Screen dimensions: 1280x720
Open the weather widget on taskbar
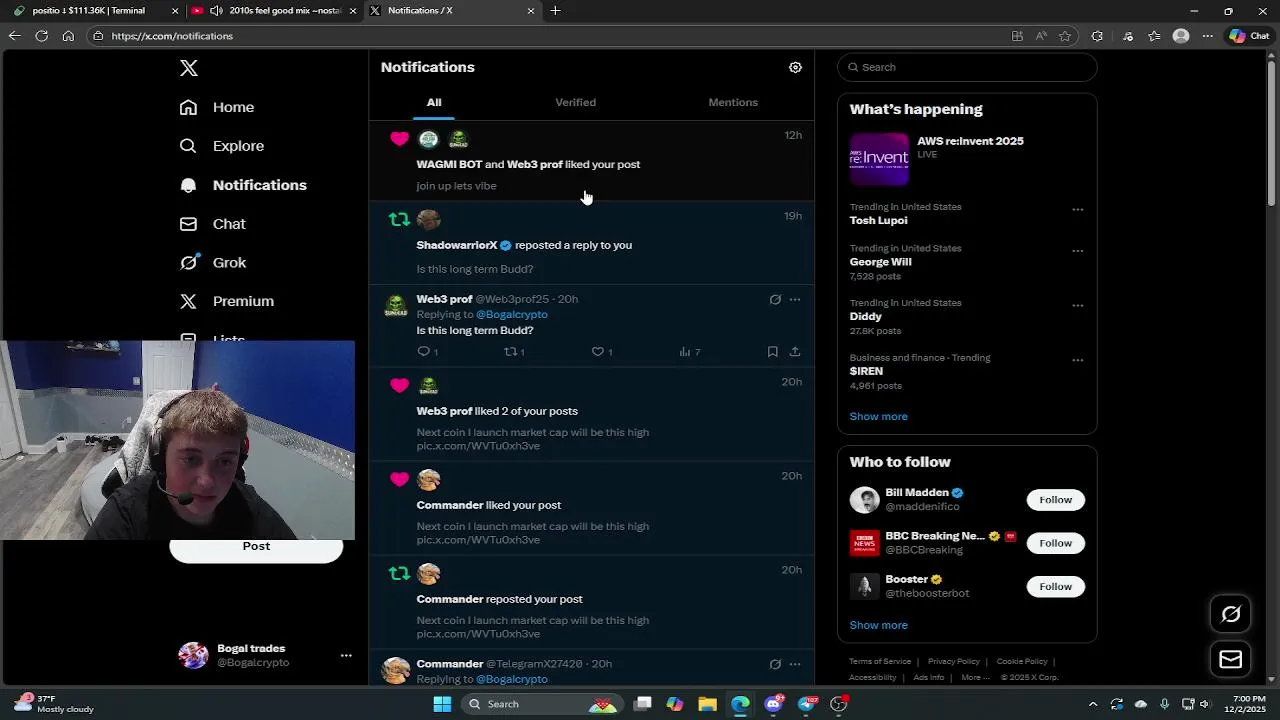pos(55,704)
